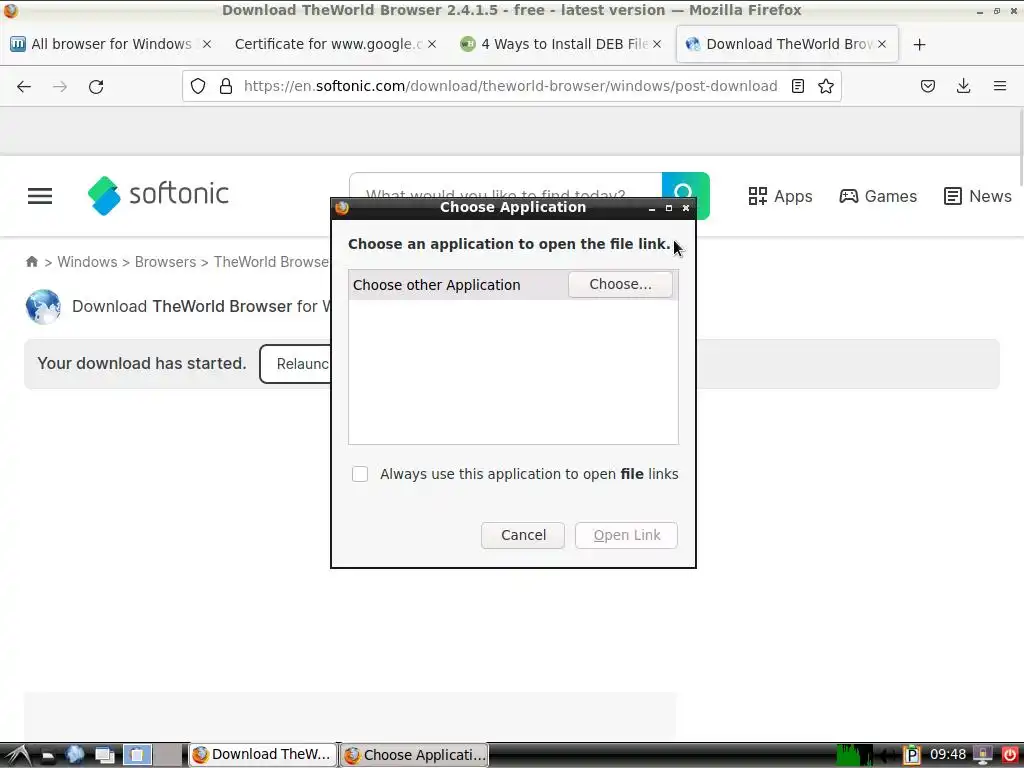The height and width of the screenshot is (768, 1024).
Task: Minimize the Choose Application dialog
Action: tap(652, 208)
